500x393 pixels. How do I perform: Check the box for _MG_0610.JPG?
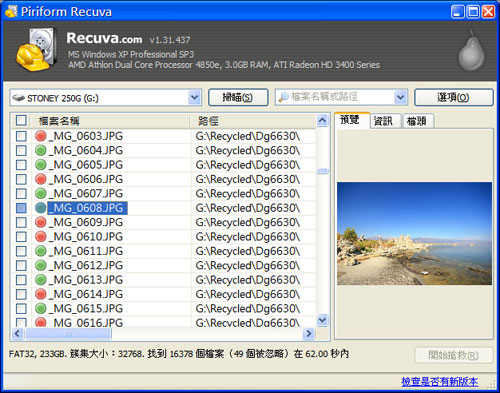(21, 237)
